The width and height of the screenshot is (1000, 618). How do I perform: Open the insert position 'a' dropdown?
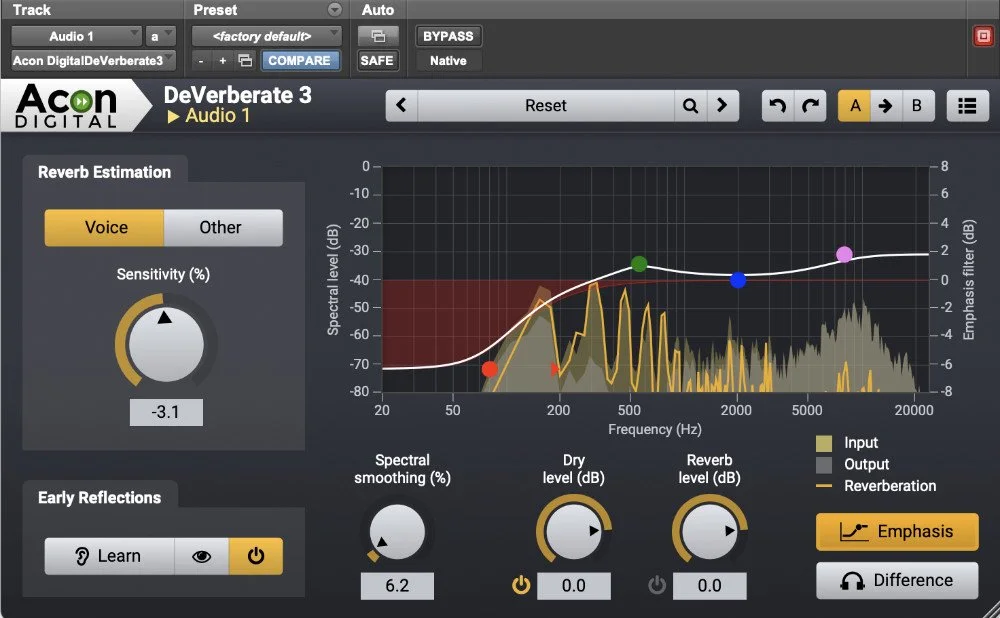coord(160,36)
